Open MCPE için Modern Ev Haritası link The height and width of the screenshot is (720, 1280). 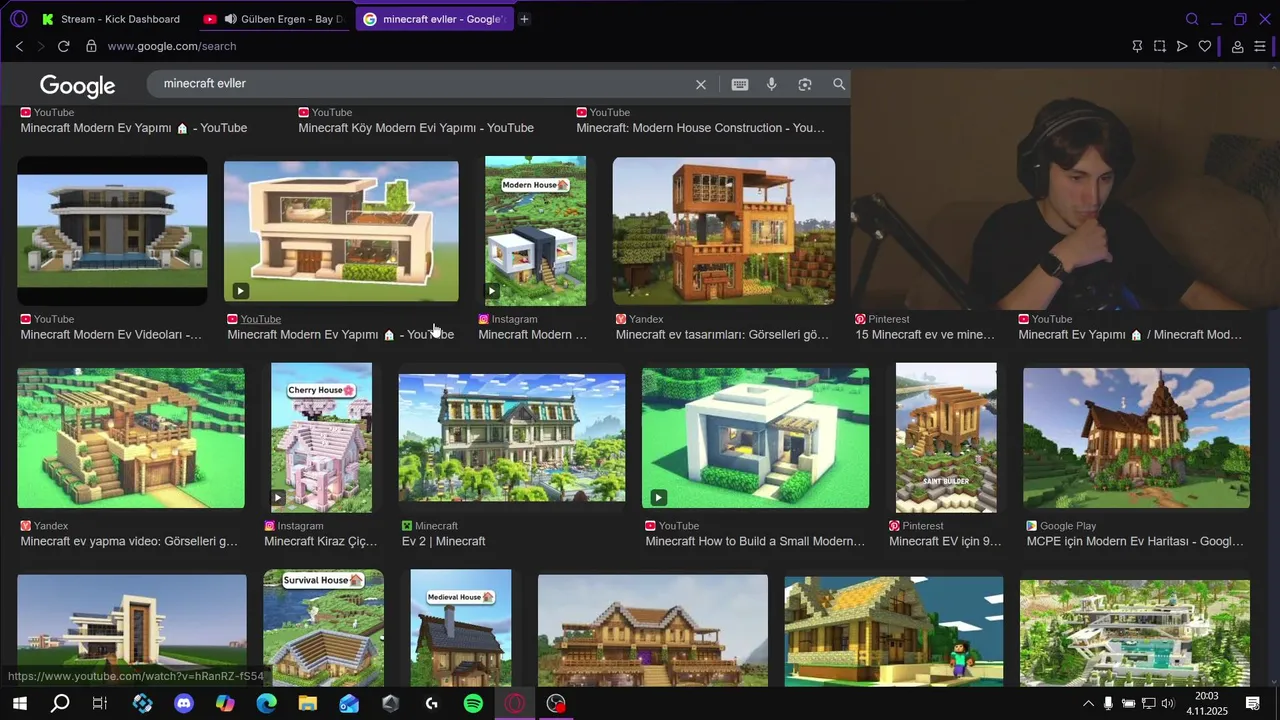pos(1135,542)
